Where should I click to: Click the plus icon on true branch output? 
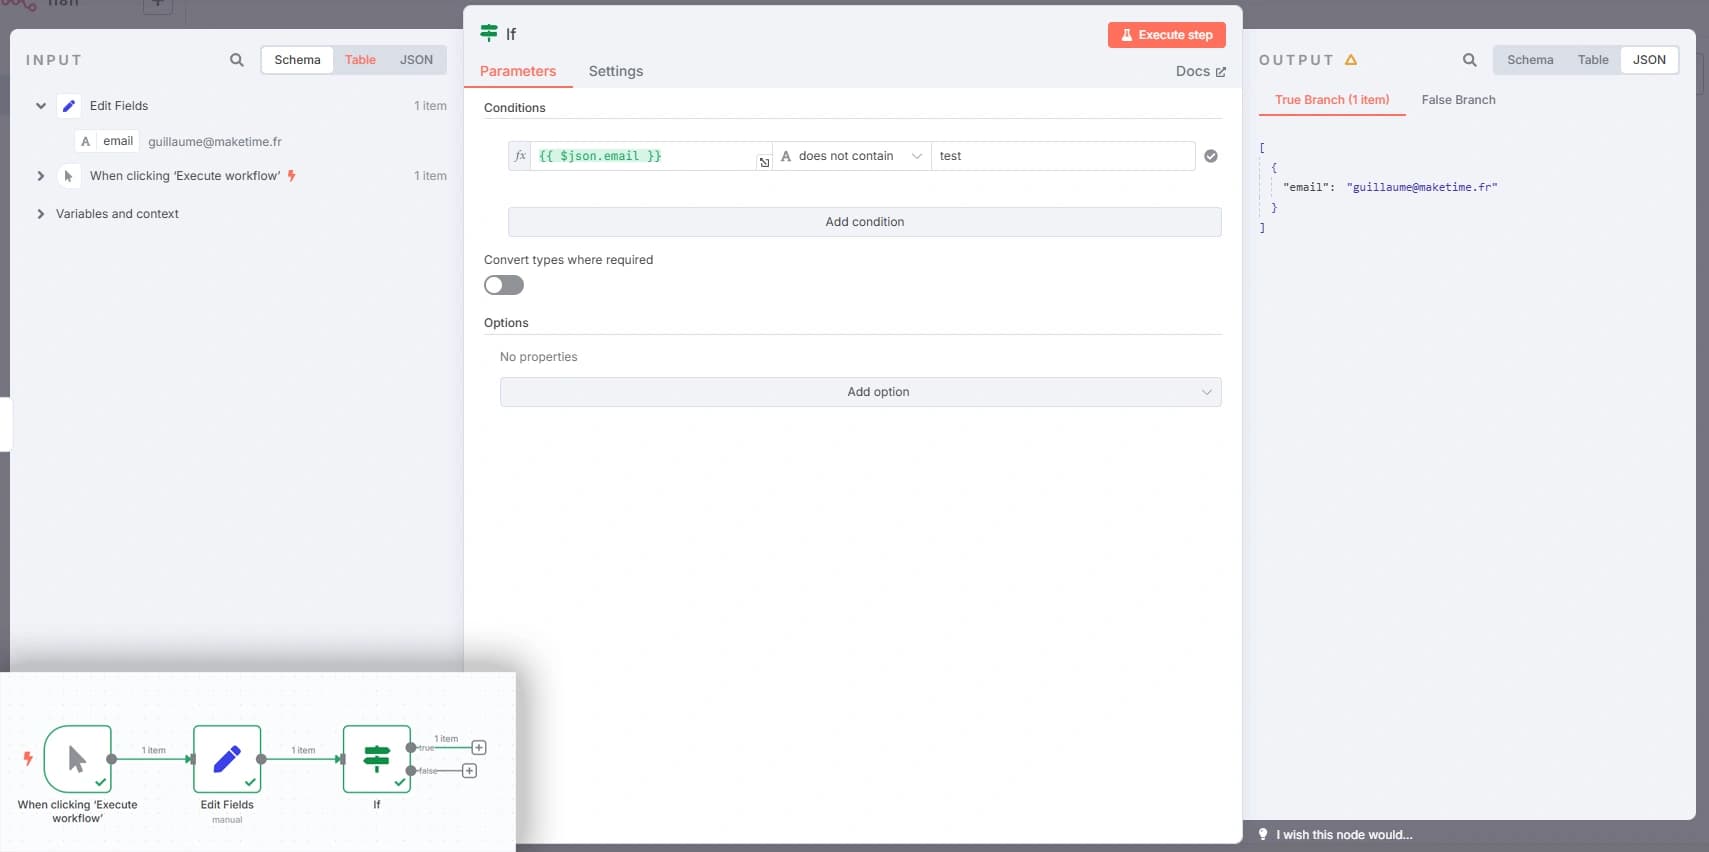click(x=479, y=748)
